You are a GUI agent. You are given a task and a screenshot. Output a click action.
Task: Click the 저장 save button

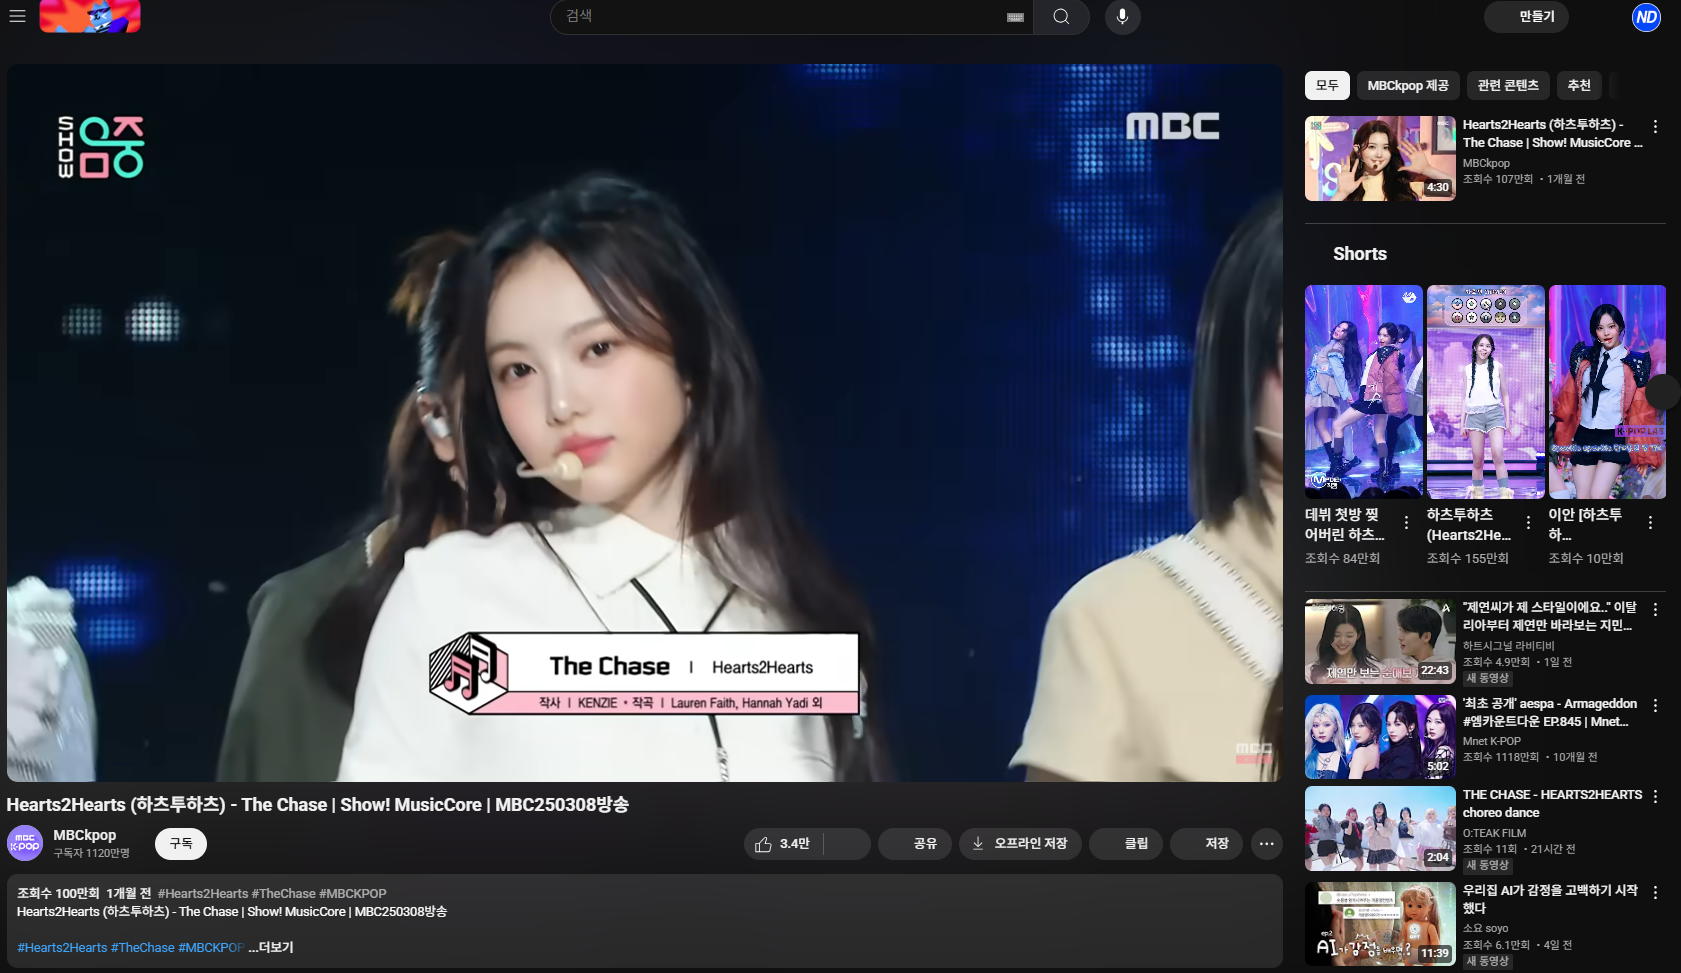(1206, 844)
